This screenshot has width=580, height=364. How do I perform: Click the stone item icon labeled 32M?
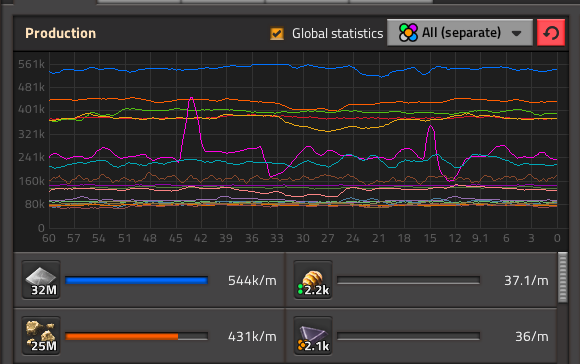coord(41,280)
